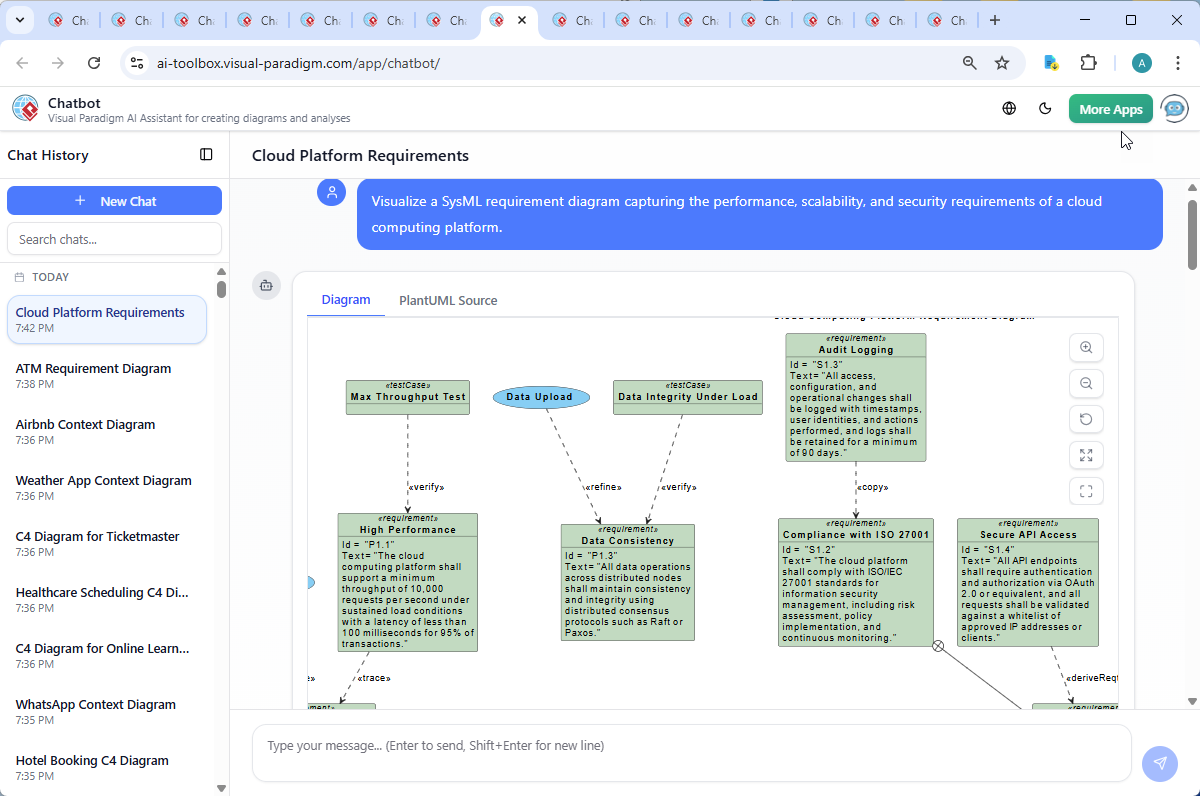This screenshot has width=1200, height=796.
Task: Start a New Chat
Action: (x=114, y=200)
